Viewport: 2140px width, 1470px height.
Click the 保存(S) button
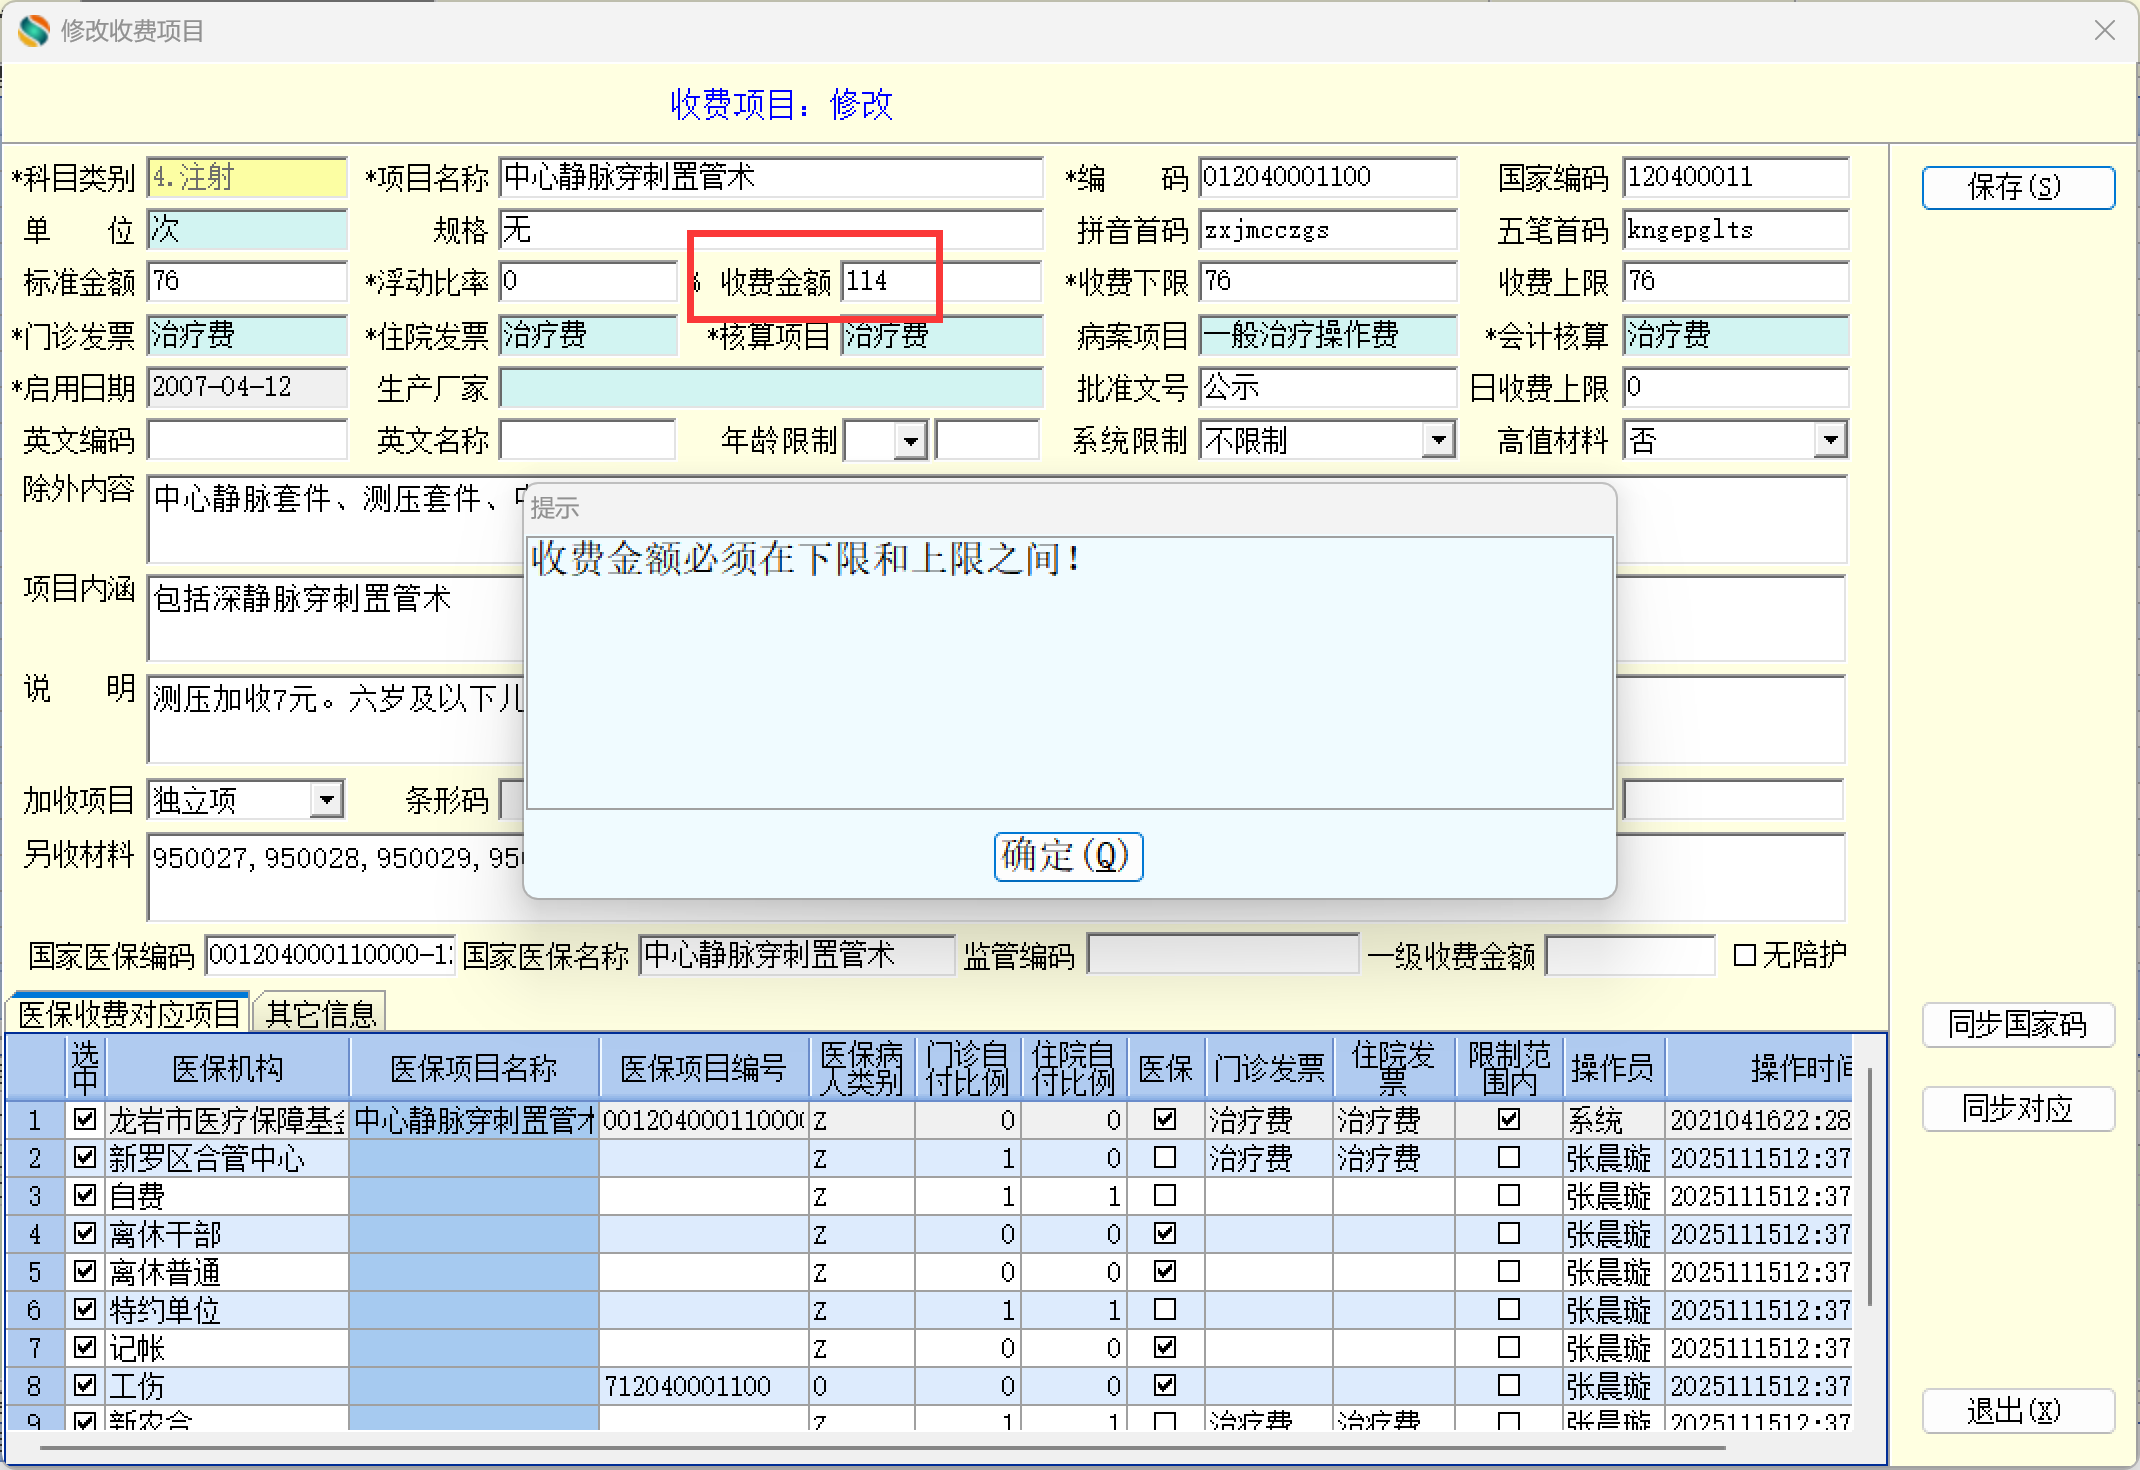pyautogui.click(x=2017, y=187)
